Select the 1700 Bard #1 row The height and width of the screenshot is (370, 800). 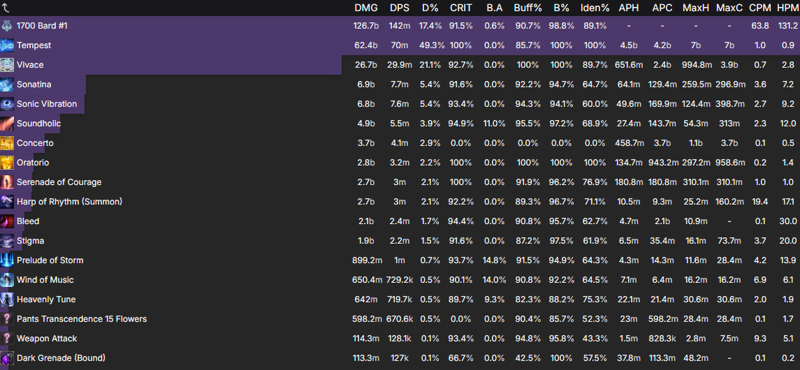click(400, 26)
